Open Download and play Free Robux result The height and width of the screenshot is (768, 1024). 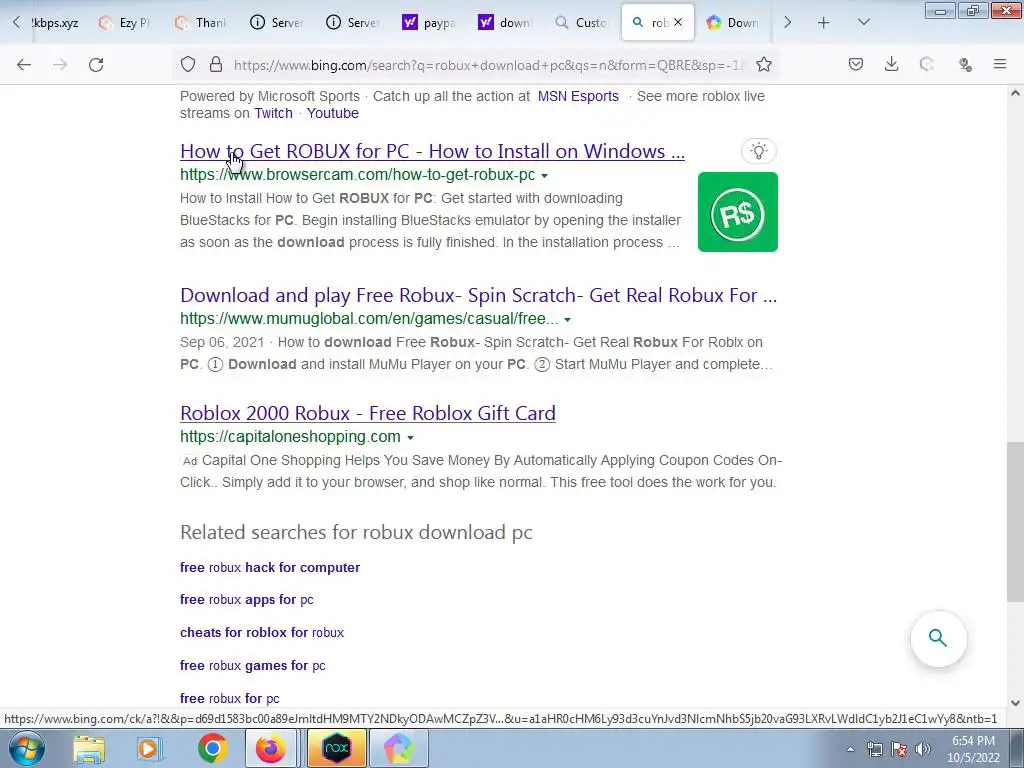coord(478,295)
